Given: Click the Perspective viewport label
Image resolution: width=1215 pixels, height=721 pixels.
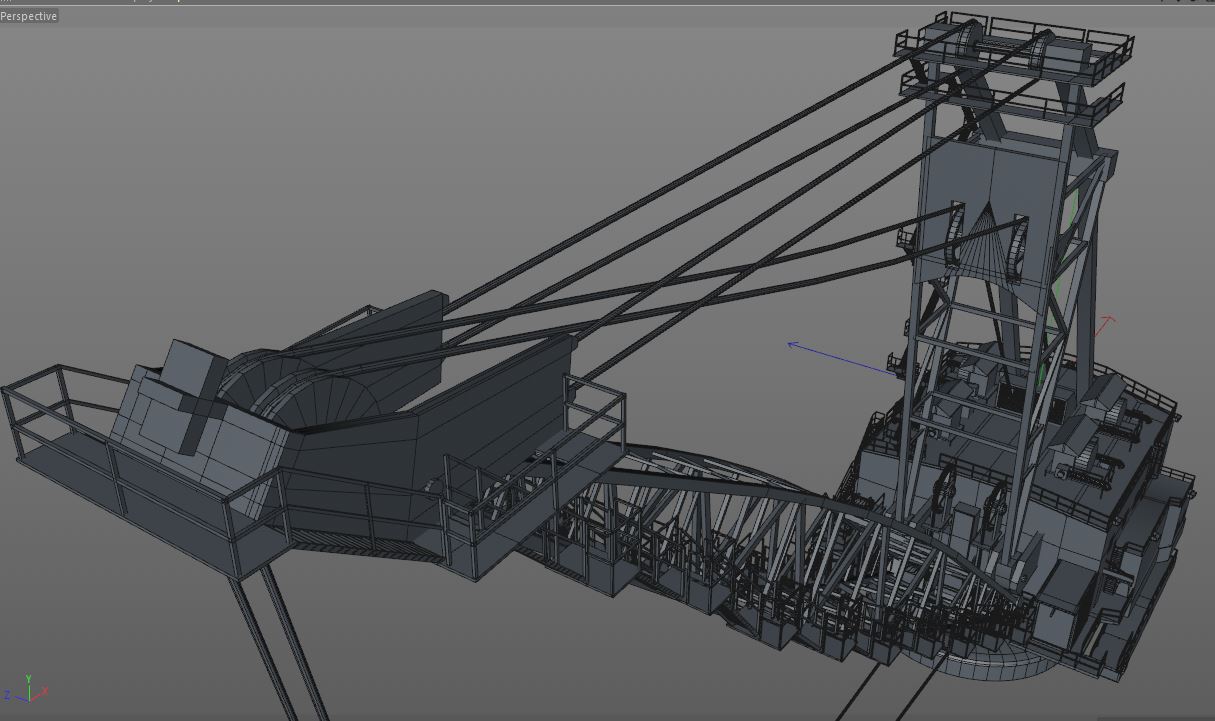Looking at the screenshot, I should coord(29,16).
